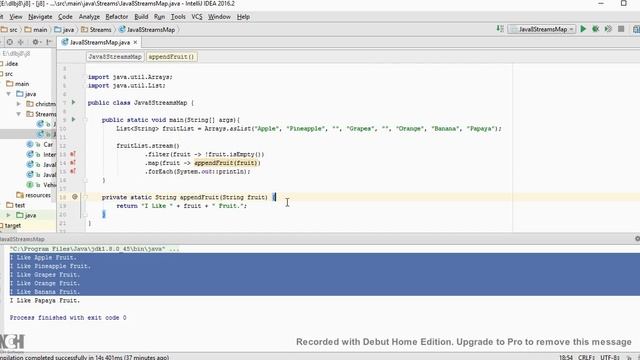Screen dimensions: 640x360
Task: Click lambda gutter marker on line 13
Action: click(73, 154)
